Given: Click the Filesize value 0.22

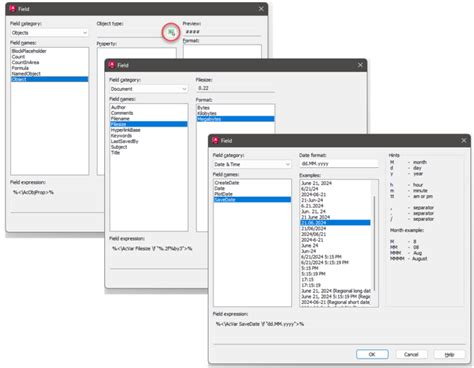Looking at the screenshot, I should point(203,88).
